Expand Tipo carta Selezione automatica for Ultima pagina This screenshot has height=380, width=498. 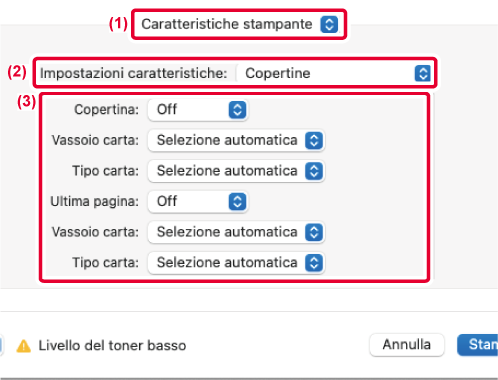click(236, 263)
